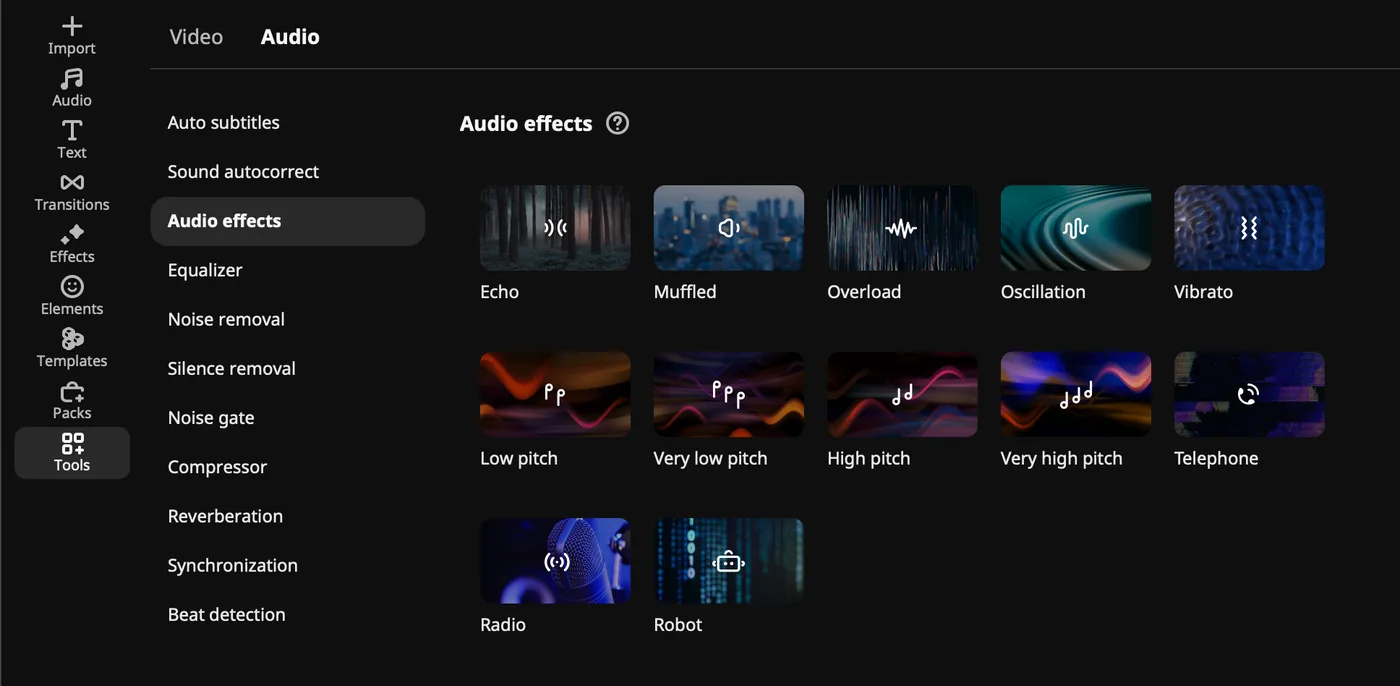Apply the Robot effect thumbnail

pos(729,561)
